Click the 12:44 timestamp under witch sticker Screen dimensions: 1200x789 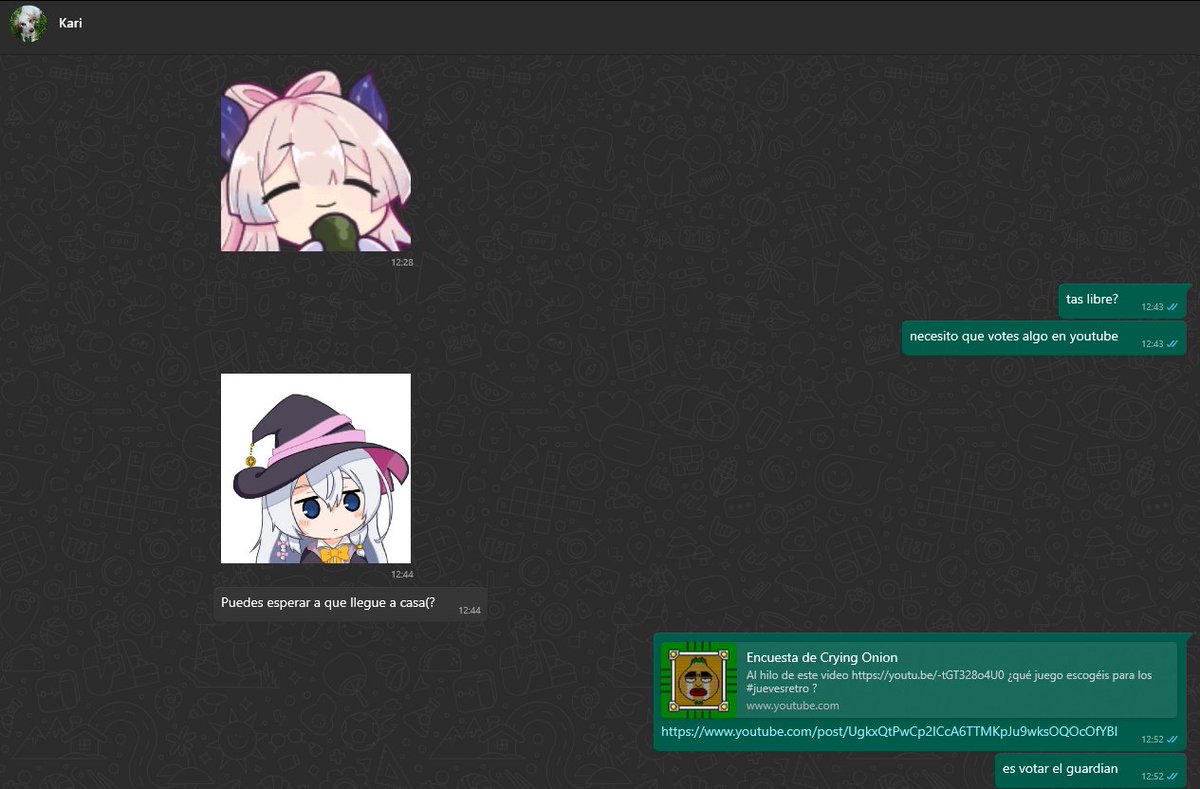[x=402, y=574]
